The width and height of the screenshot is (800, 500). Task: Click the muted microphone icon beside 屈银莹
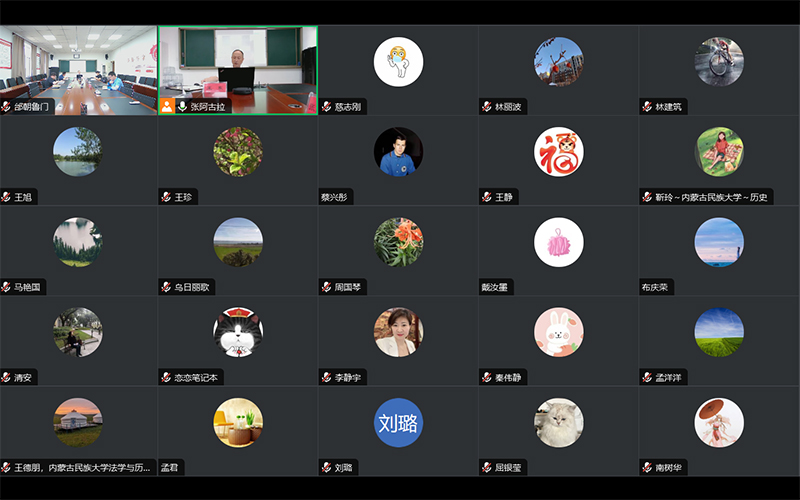pyautogui.click(x=487, y=467)
